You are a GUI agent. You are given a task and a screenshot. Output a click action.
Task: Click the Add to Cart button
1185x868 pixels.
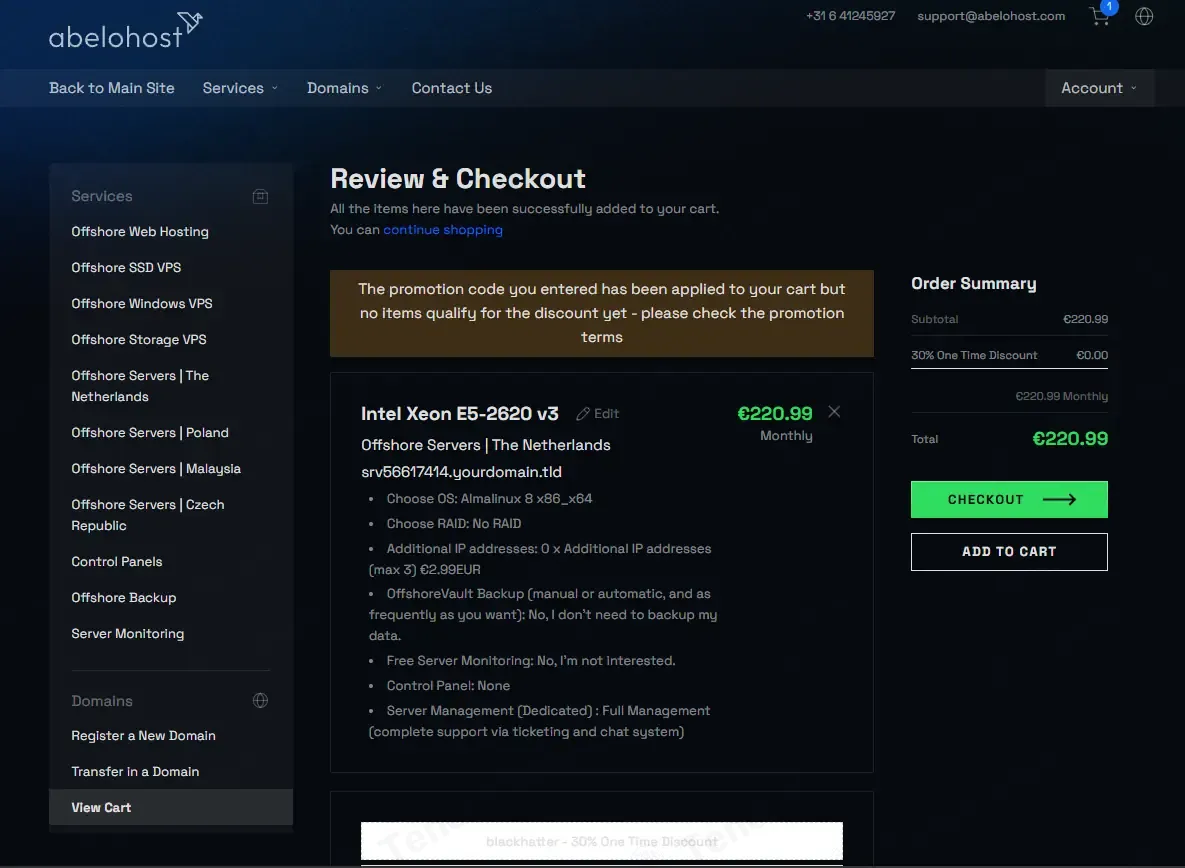pyautogui.click(x=1009, y=551)
